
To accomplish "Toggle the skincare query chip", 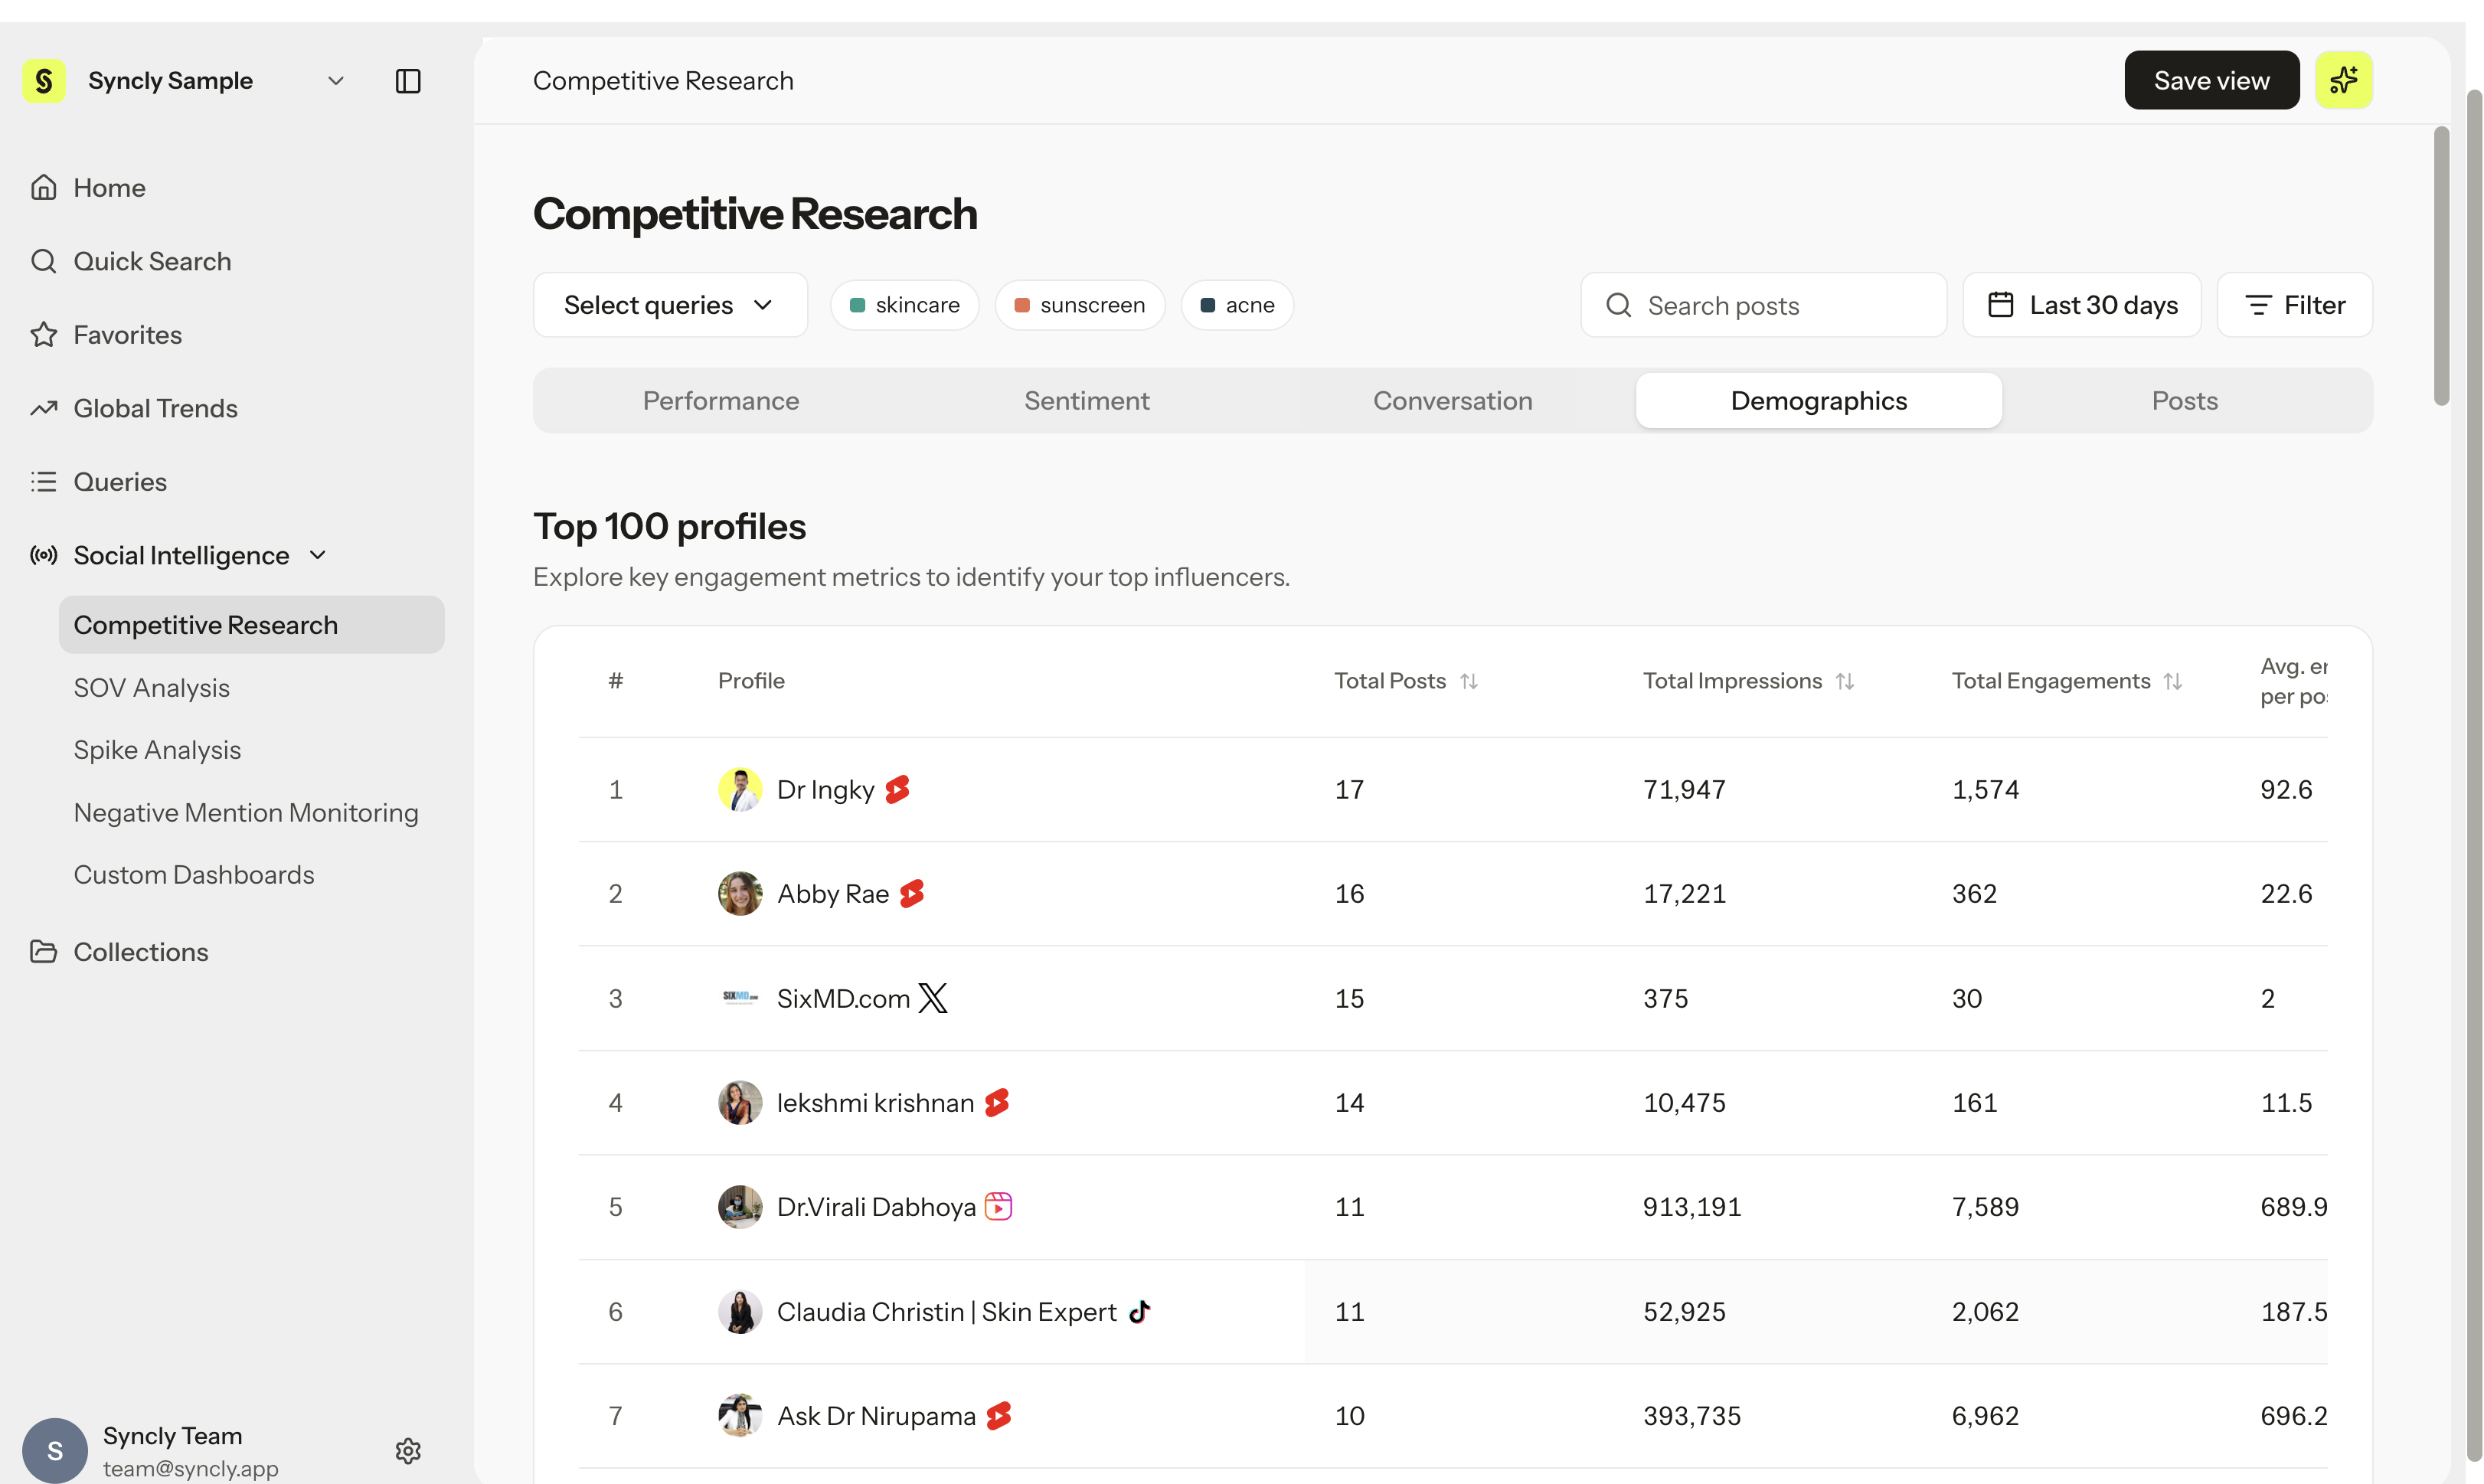I will coord(904,305).
